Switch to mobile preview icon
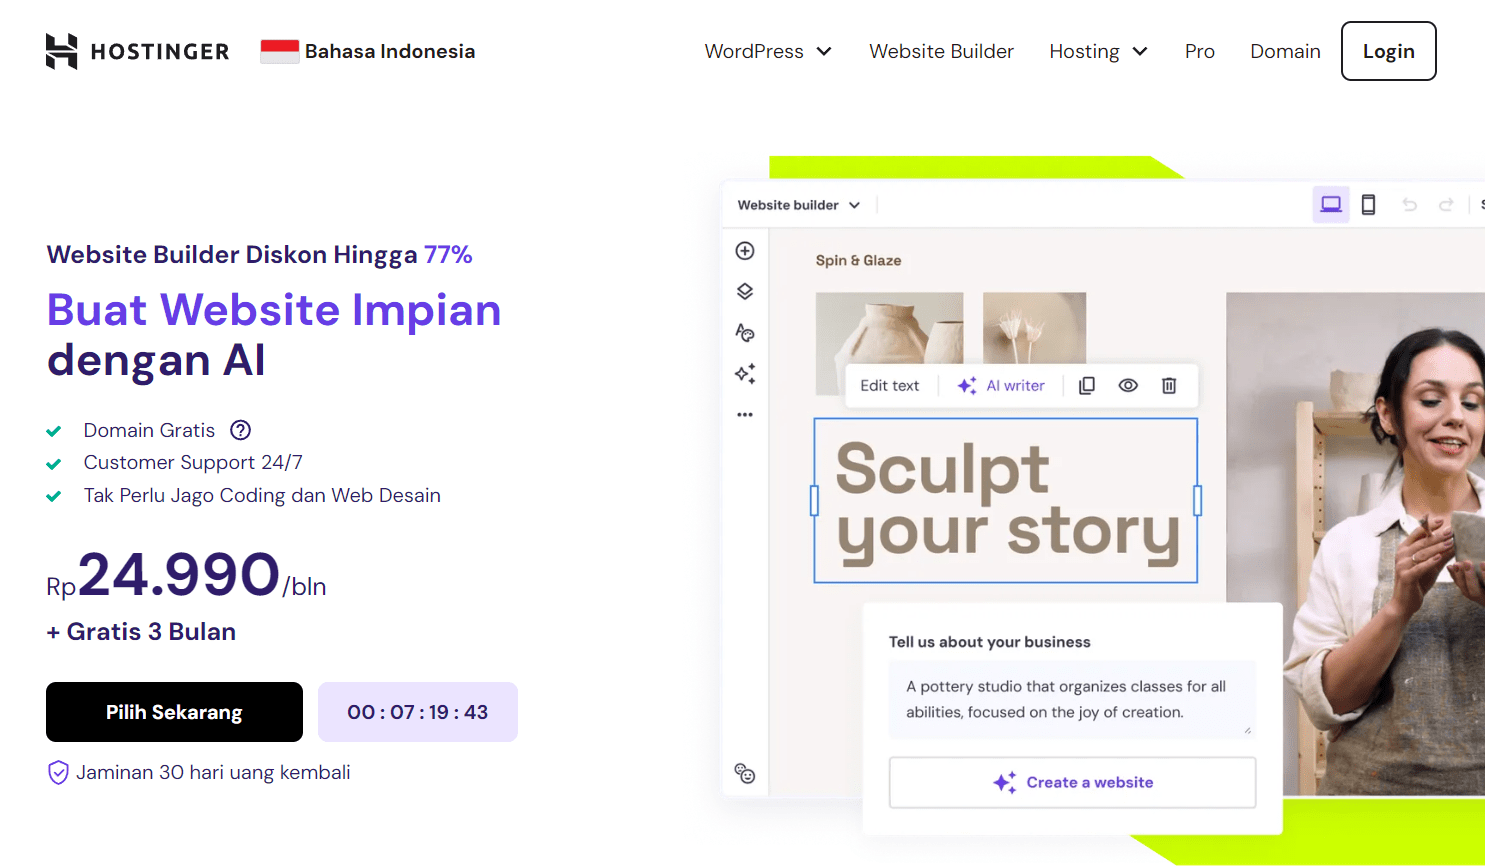Screen dimensions: 1485x867 pos(1368,205)
